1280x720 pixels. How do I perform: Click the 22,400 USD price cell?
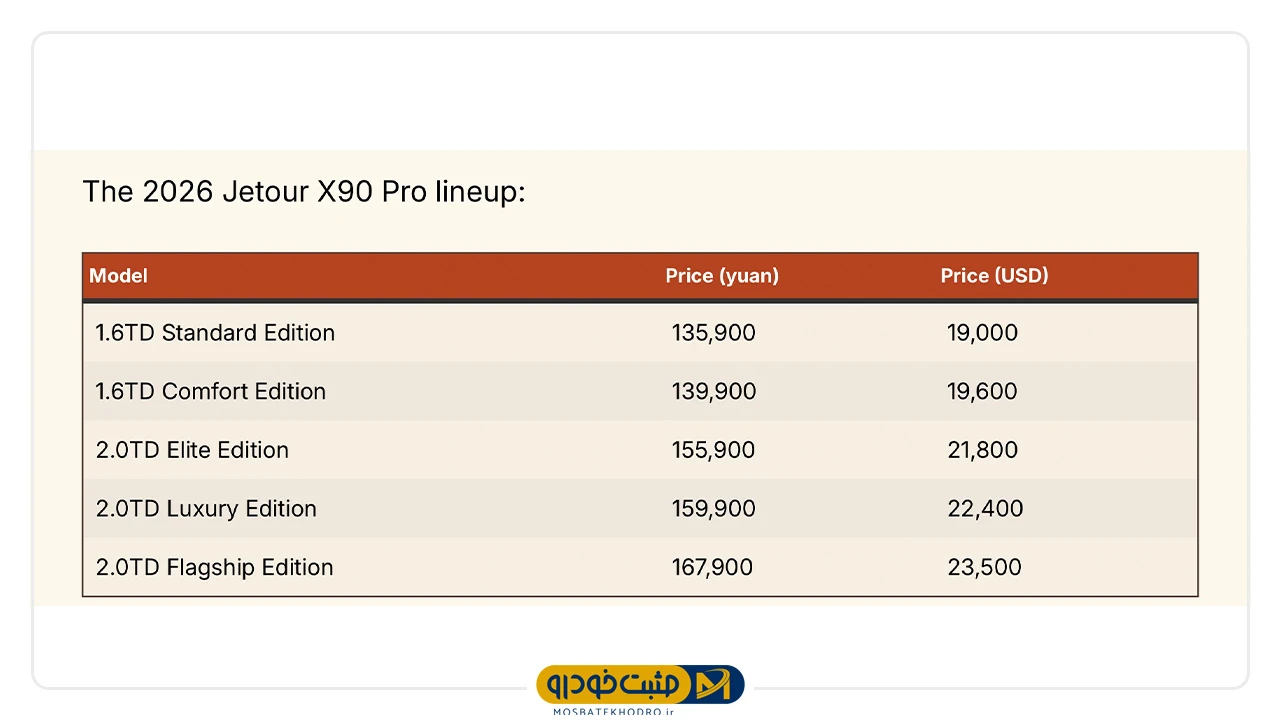coord(985,509)
